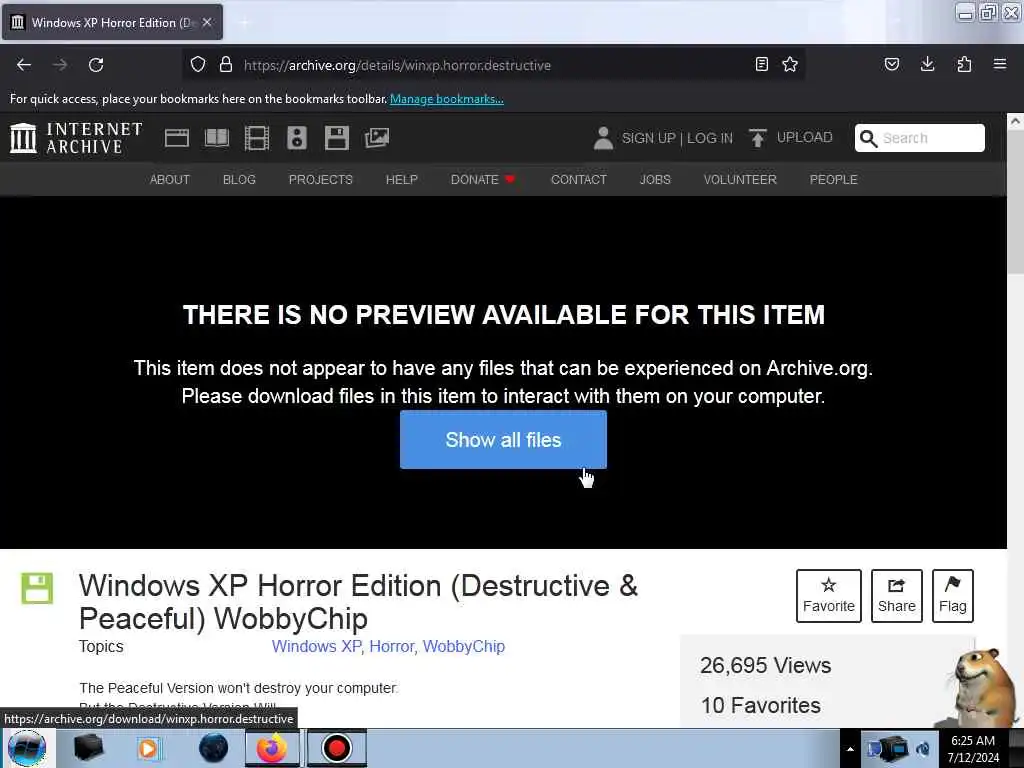Click the 26,695 Views text
Image resolution: width=1024 pixels, height=768 pixels.
(765, 665)
